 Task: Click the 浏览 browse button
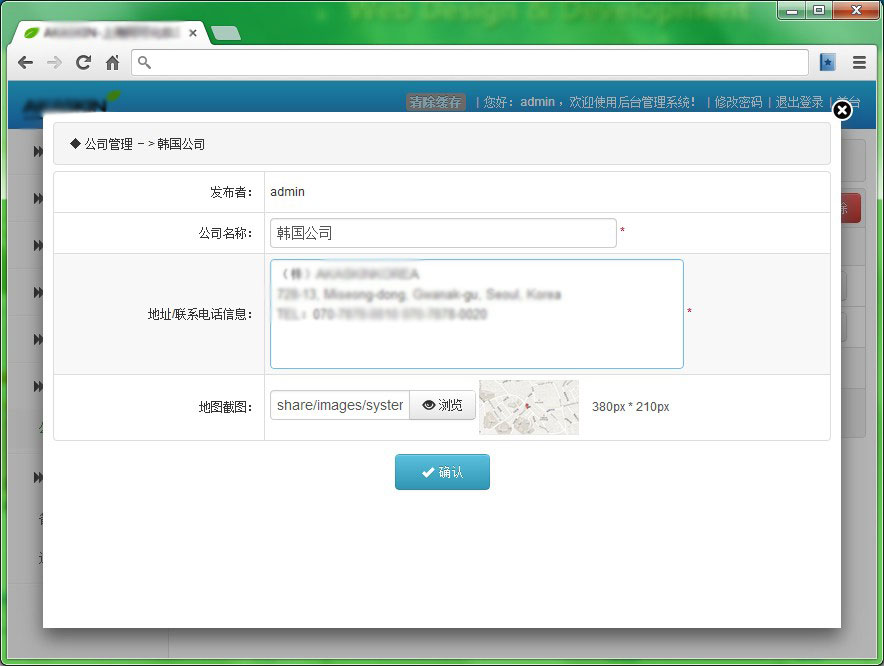coord(443,405)
